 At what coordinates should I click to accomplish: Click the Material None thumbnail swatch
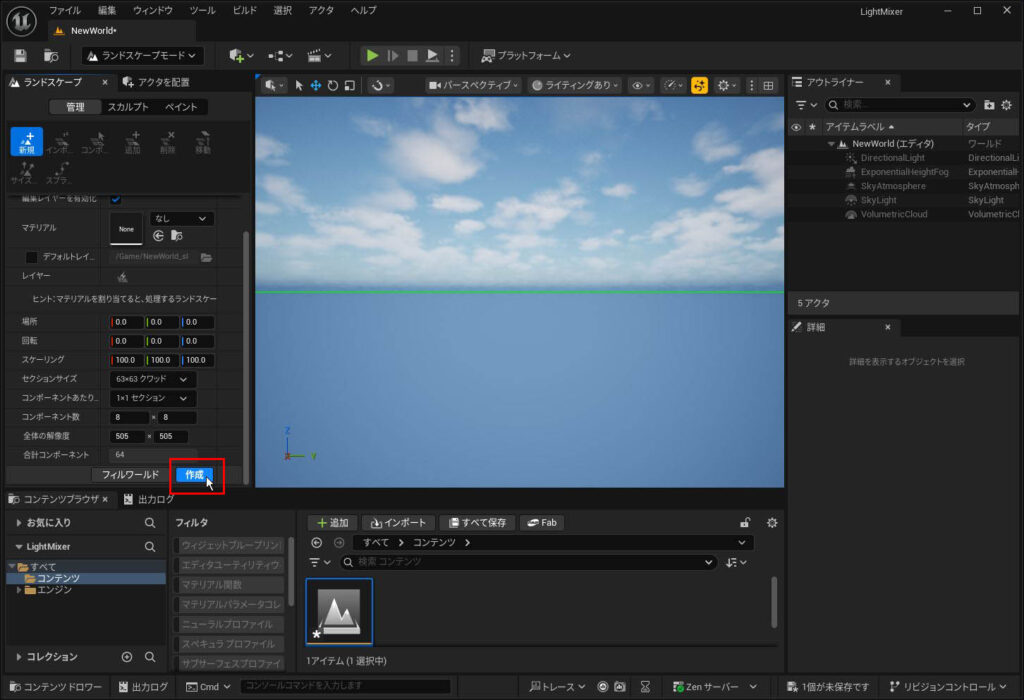[126, 228]
